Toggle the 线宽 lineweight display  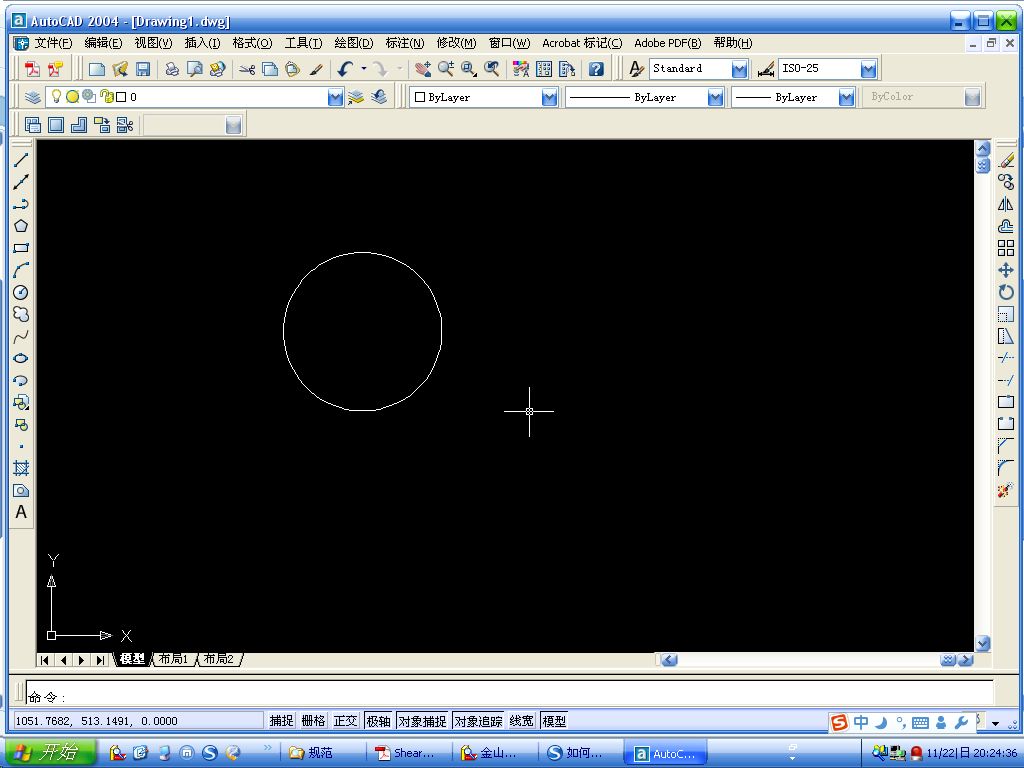click(521, 721)
